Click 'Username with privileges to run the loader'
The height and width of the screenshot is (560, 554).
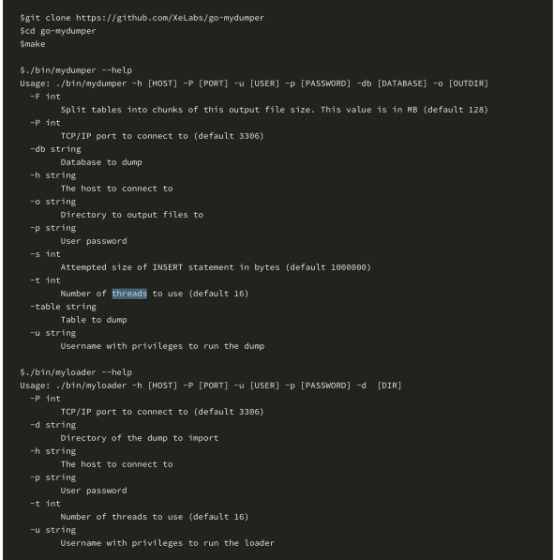click(x=168, y=543)
